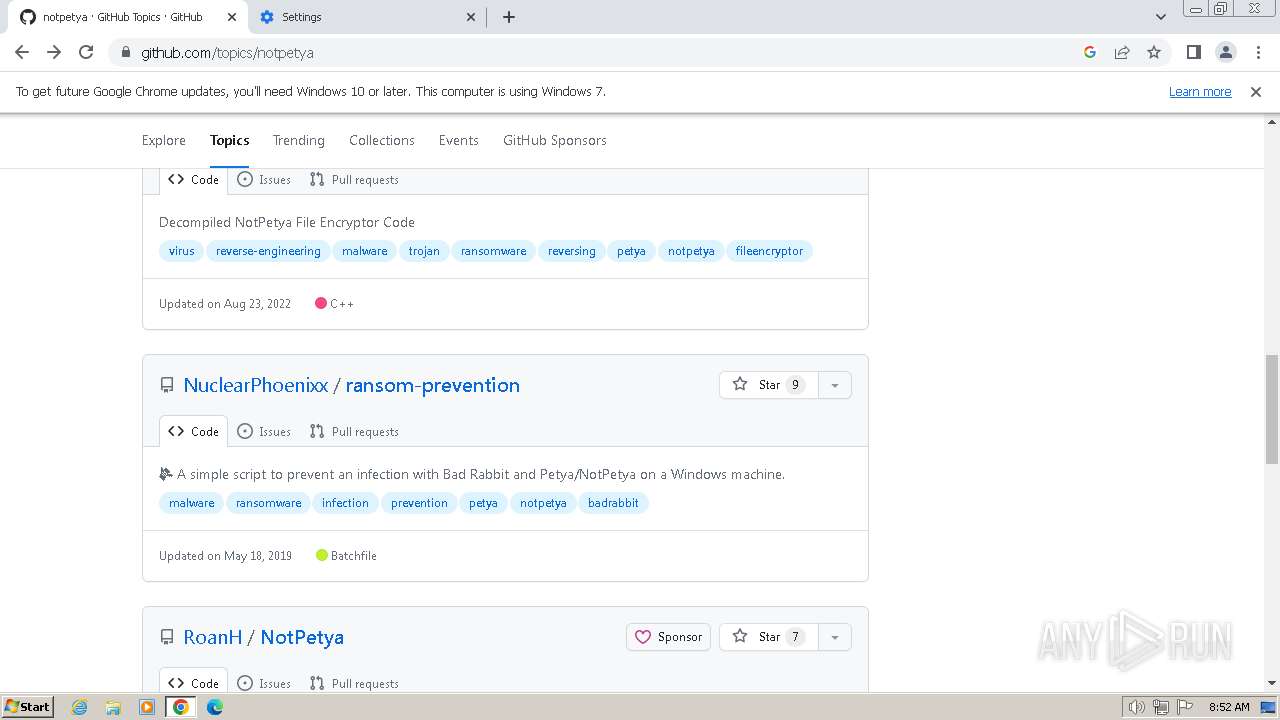Open the NotPetya repository link by RoanH
Viewport: 1280px width, 720px height.
(302, 637)
